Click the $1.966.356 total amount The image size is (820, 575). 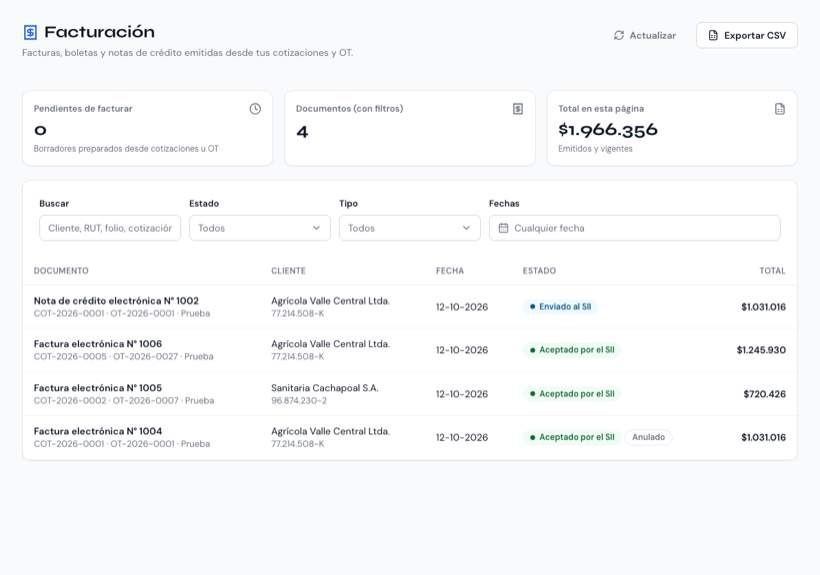pos(608,130)
